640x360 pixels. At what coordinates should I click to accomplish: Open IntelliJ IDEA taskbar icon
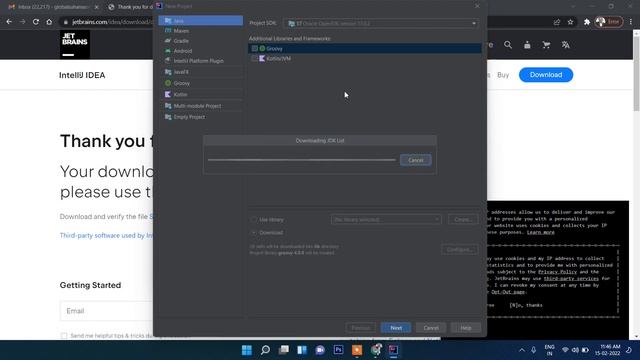pos(393,350)
